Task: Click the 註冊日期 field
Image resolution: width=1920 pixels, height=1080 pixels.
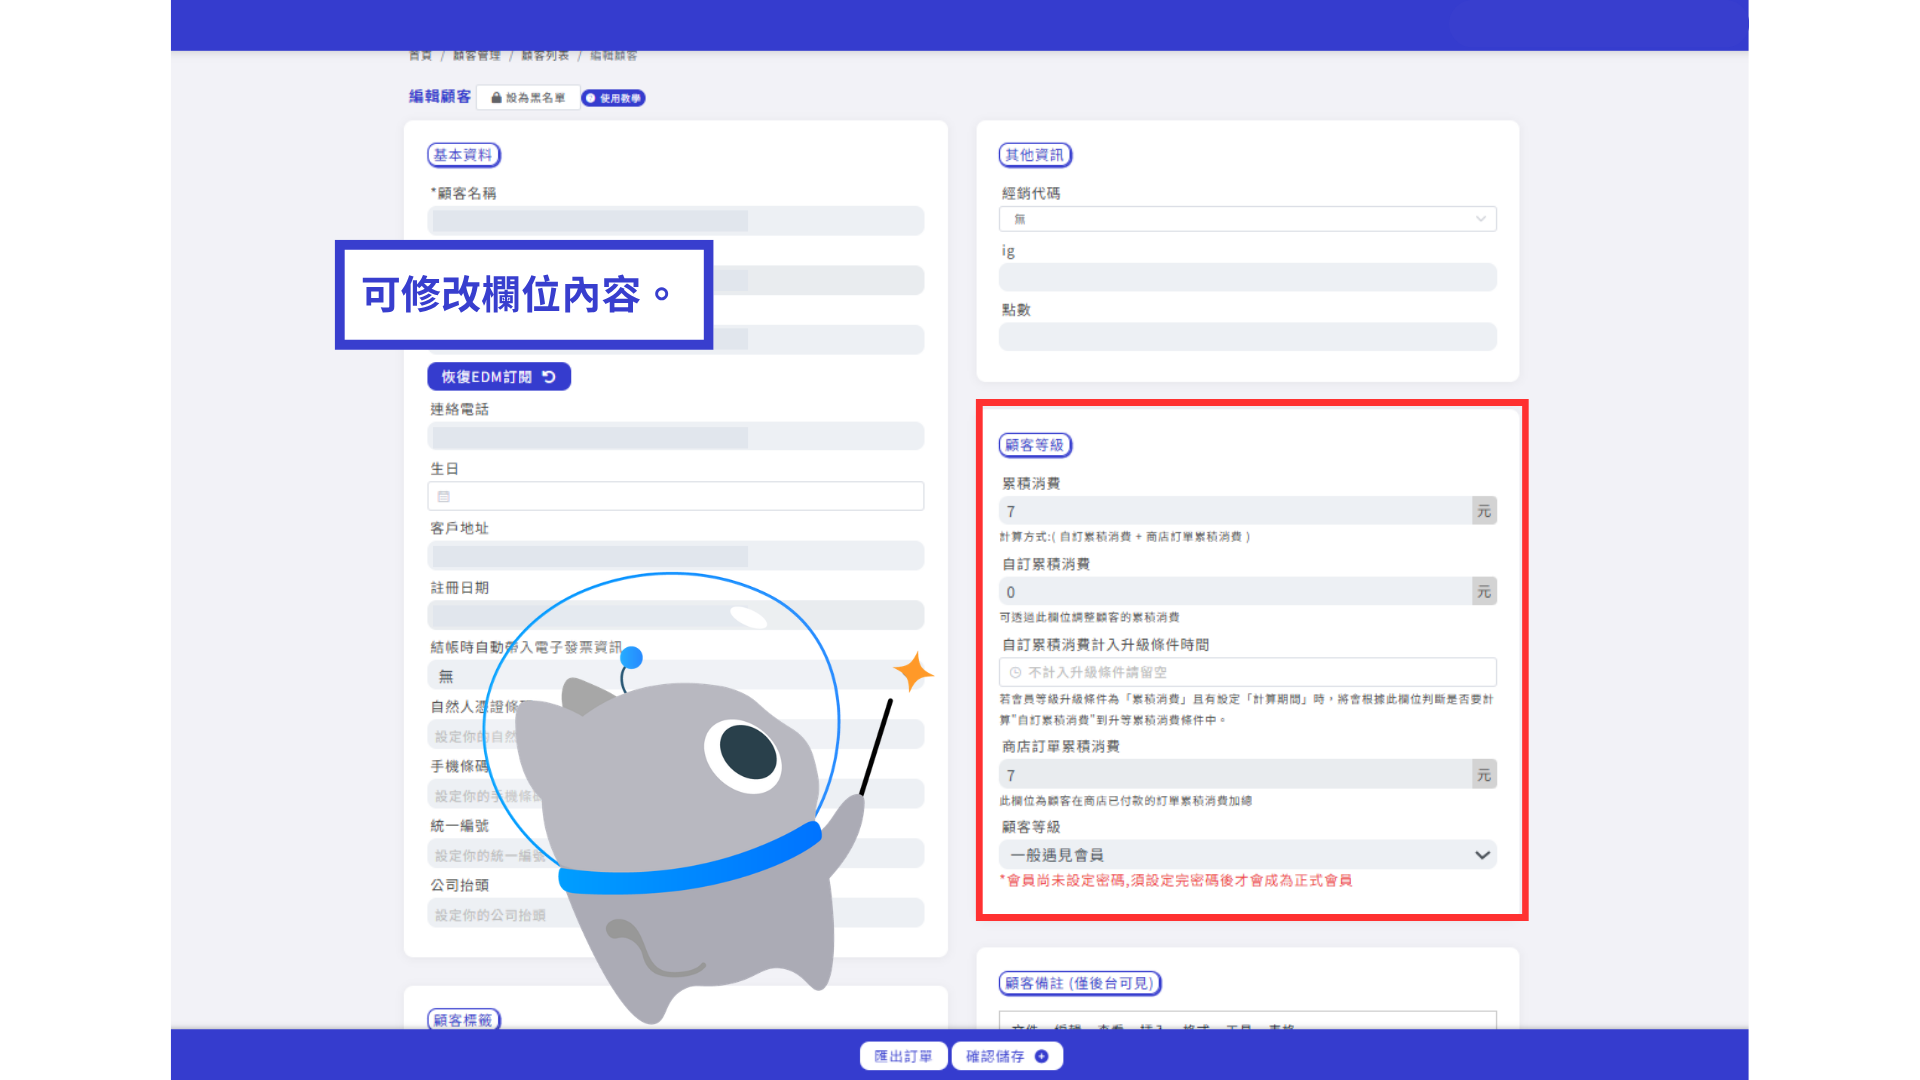Action: pyautogui.click(x=676, y=615)
